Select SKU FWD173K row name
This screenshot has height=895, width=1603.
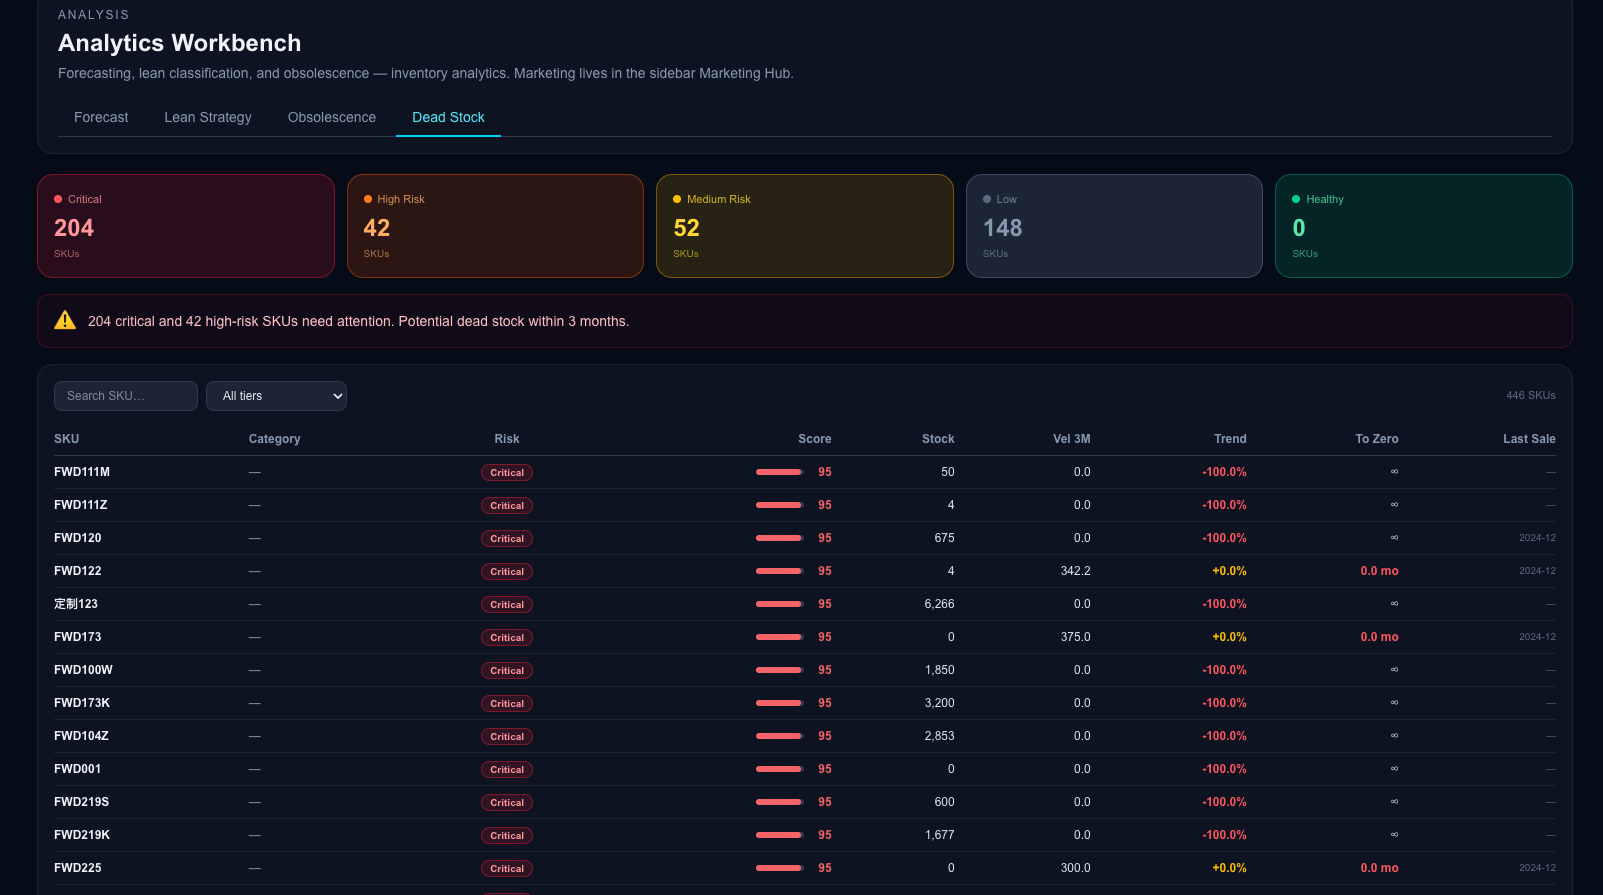click(82, 703)
